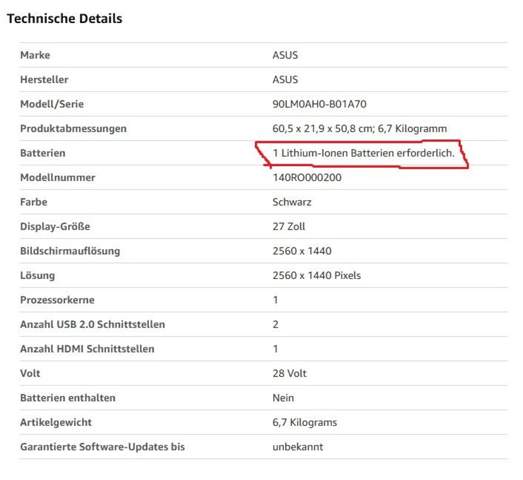Click the ASUS value next to Hersteller

[285, 79]
